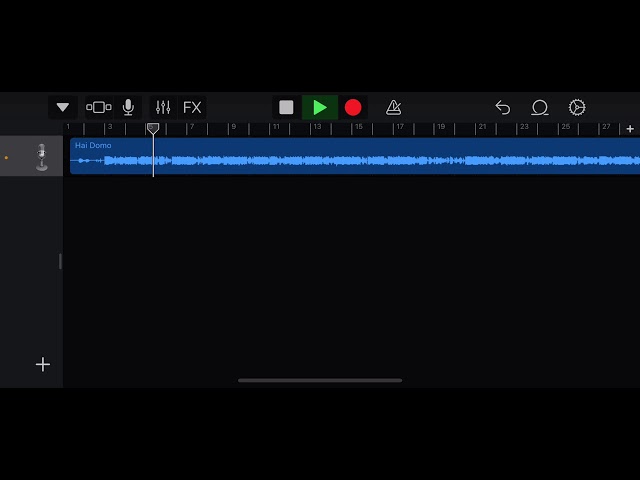640x480 pixels.
Task: Open the Loop Browser
Action: [x=540, y=107]
